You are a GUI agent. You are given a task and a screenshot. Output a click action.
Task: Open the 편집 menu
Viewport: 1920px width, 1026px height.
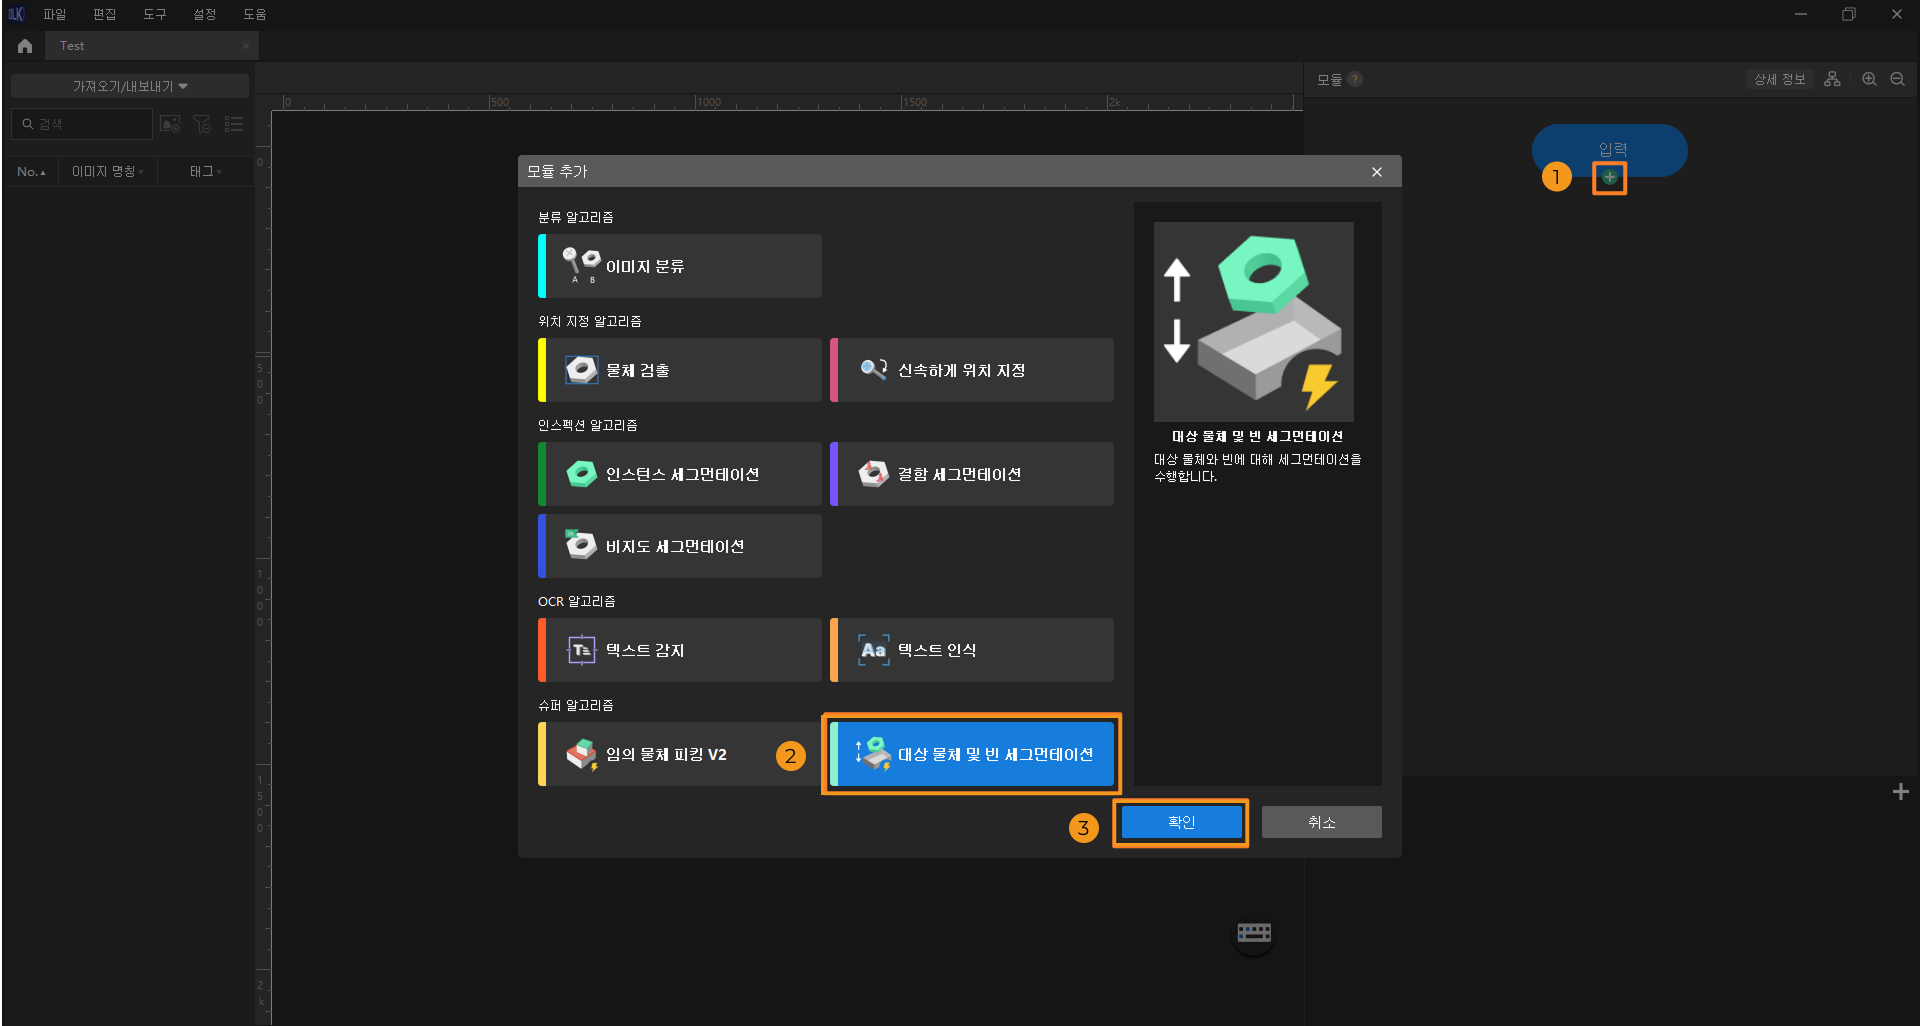coord(104,14)
